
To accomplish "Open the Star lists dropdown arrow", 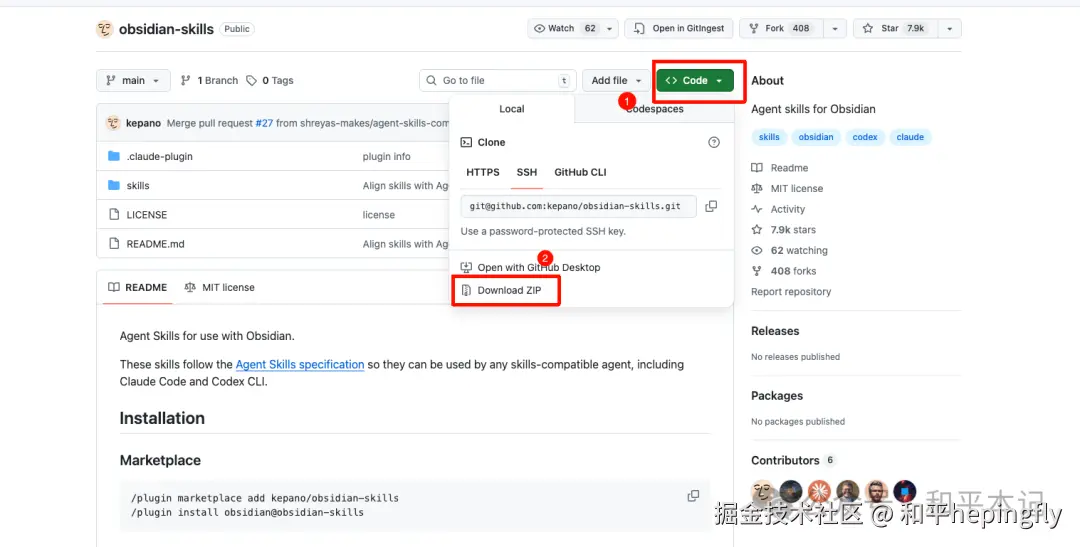I will 950,28.
